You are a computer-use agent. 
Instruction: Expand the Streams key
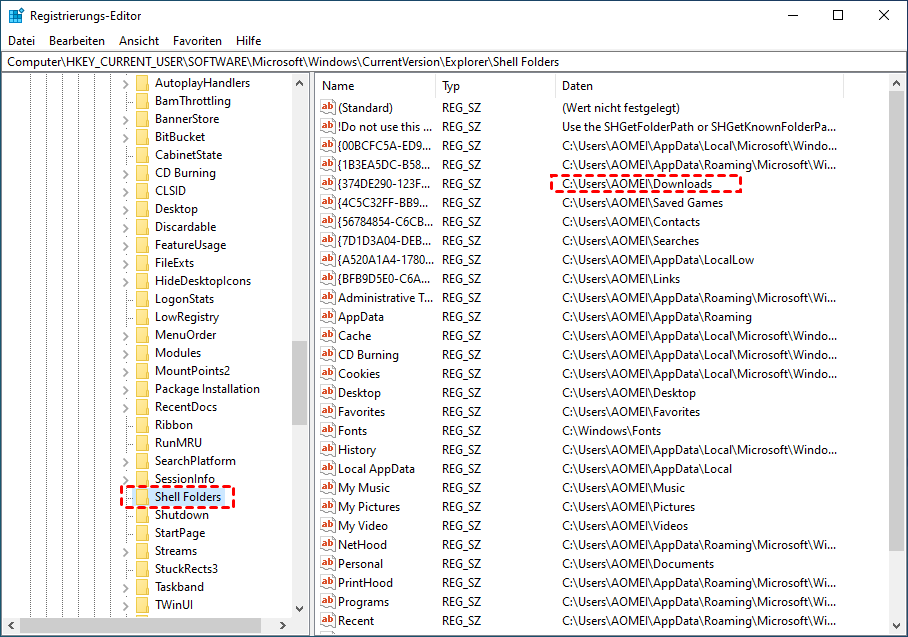pyautogui.click(x=125, y=552)
